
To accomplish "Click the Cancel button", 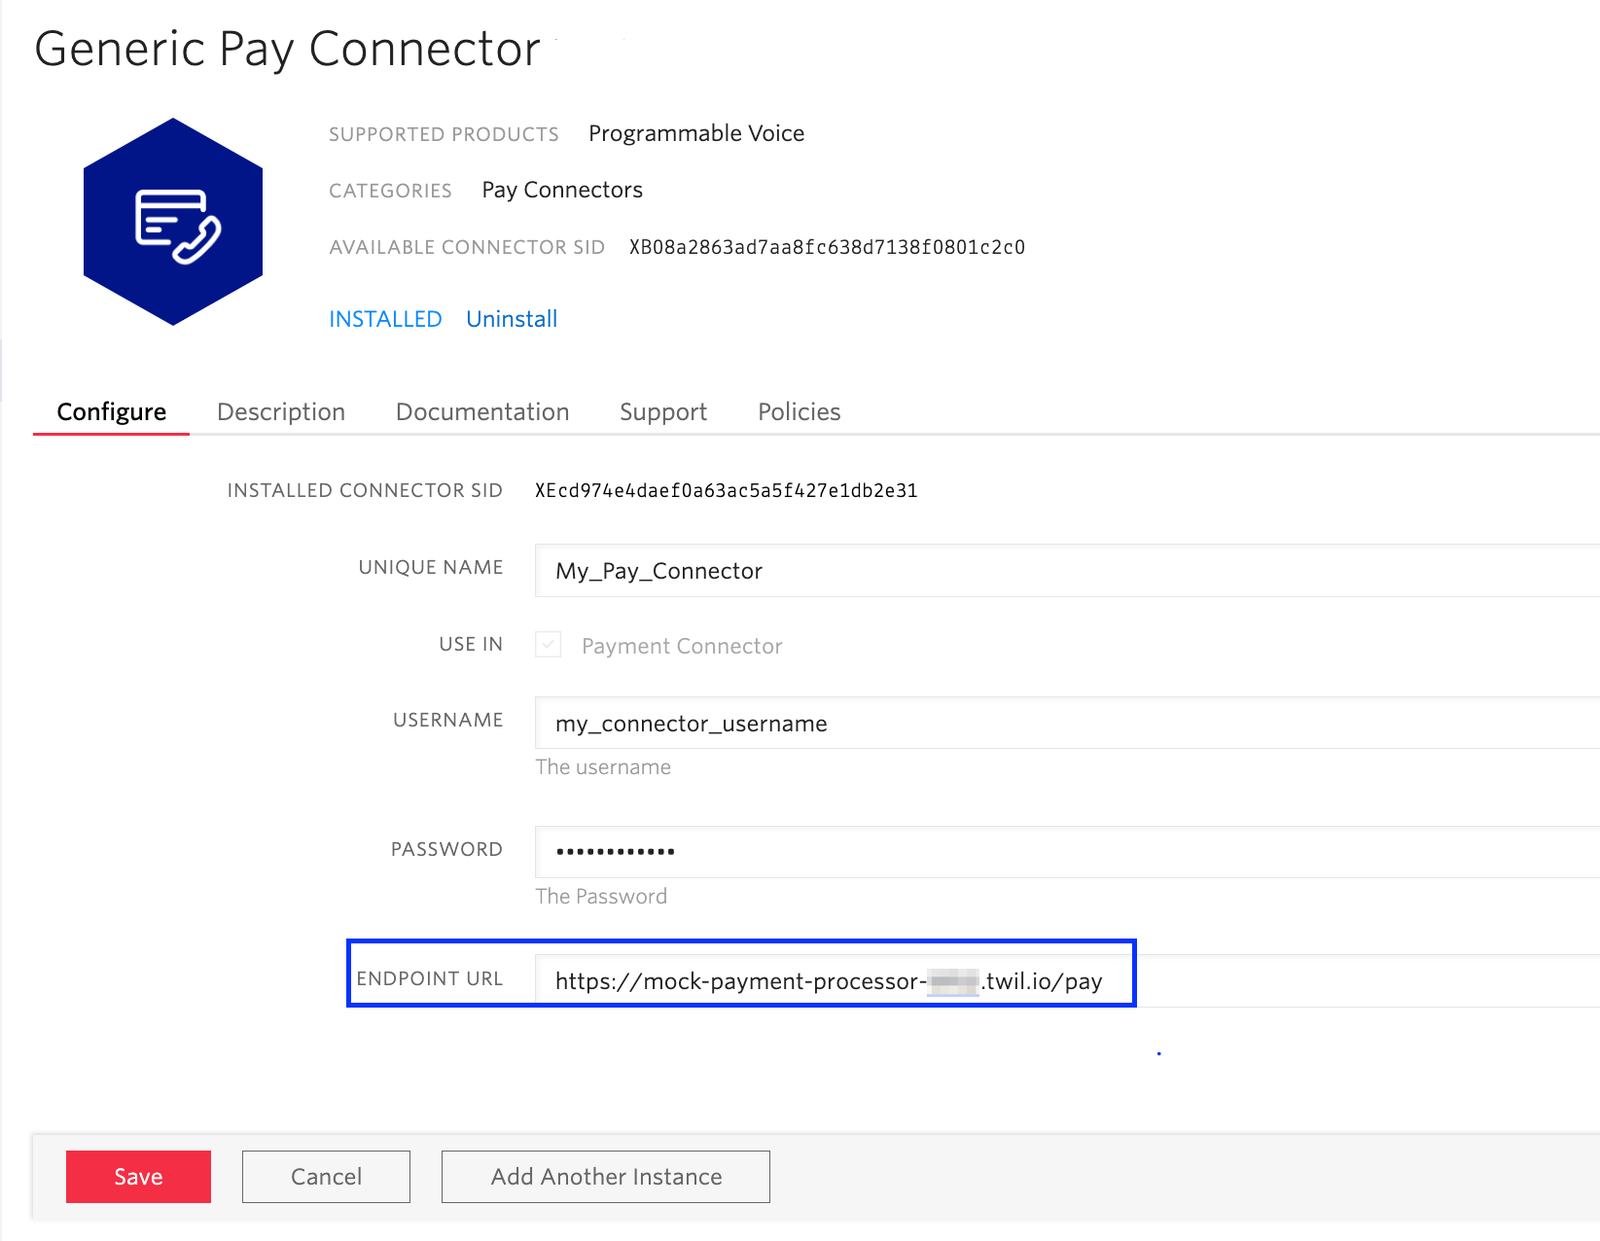I will click(x=325, y=1176).
